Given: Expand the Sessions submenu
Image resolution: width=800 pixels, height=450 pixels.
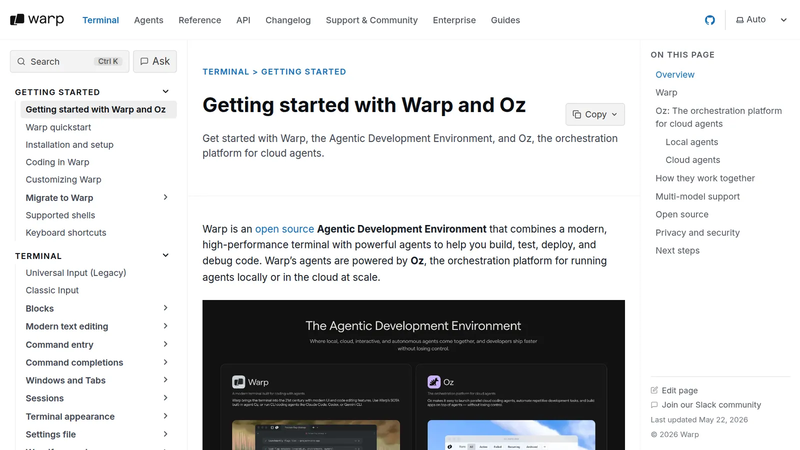Looking at the screenshot, I should pyautogui.click(x=165, y=397).
